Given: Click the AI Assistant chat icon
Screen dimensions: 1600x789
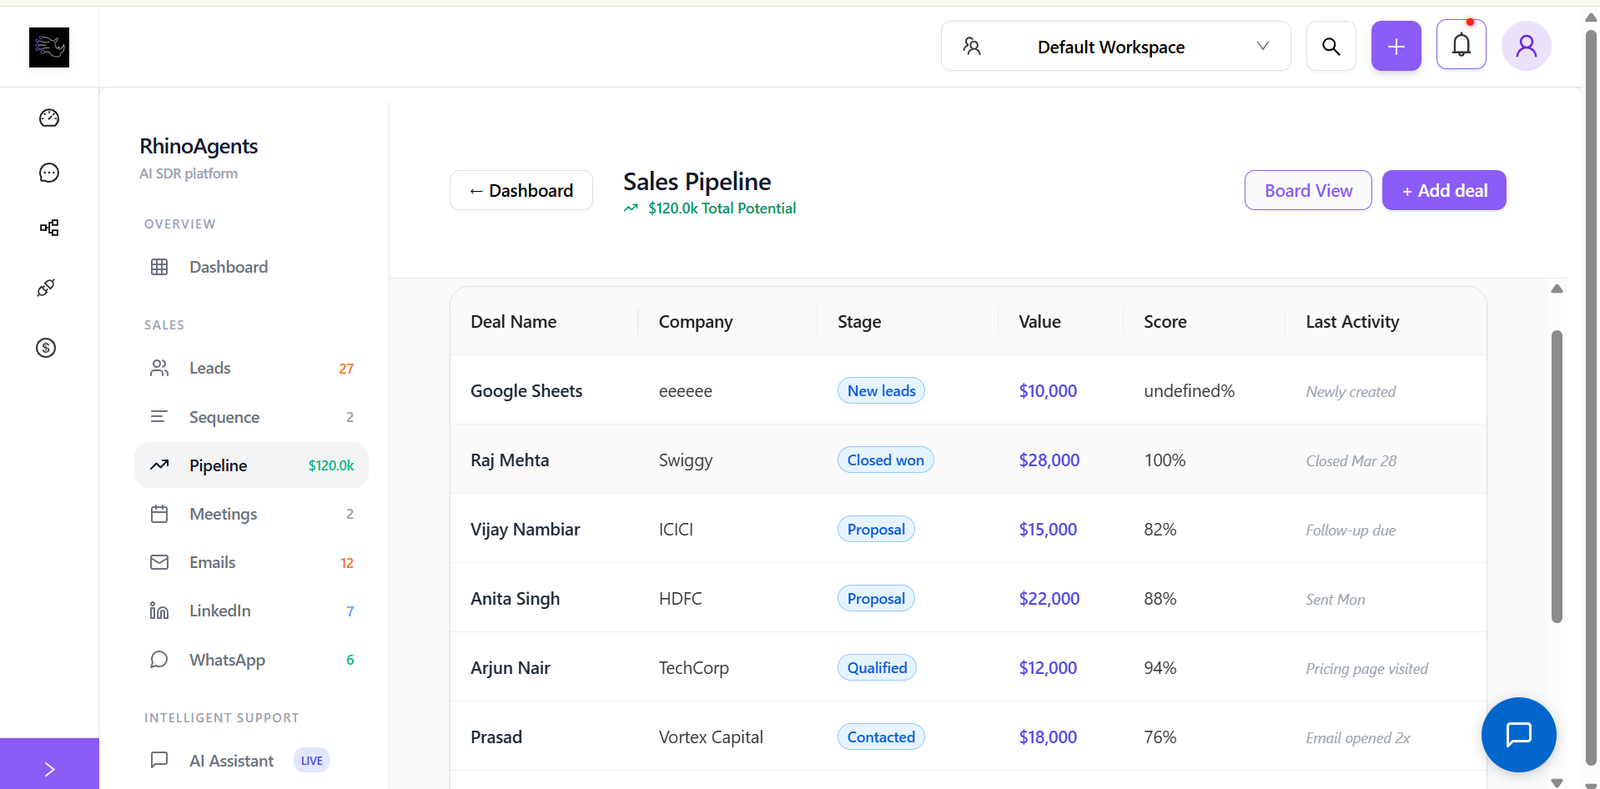Looking at the screenshot, I should 159,760.
